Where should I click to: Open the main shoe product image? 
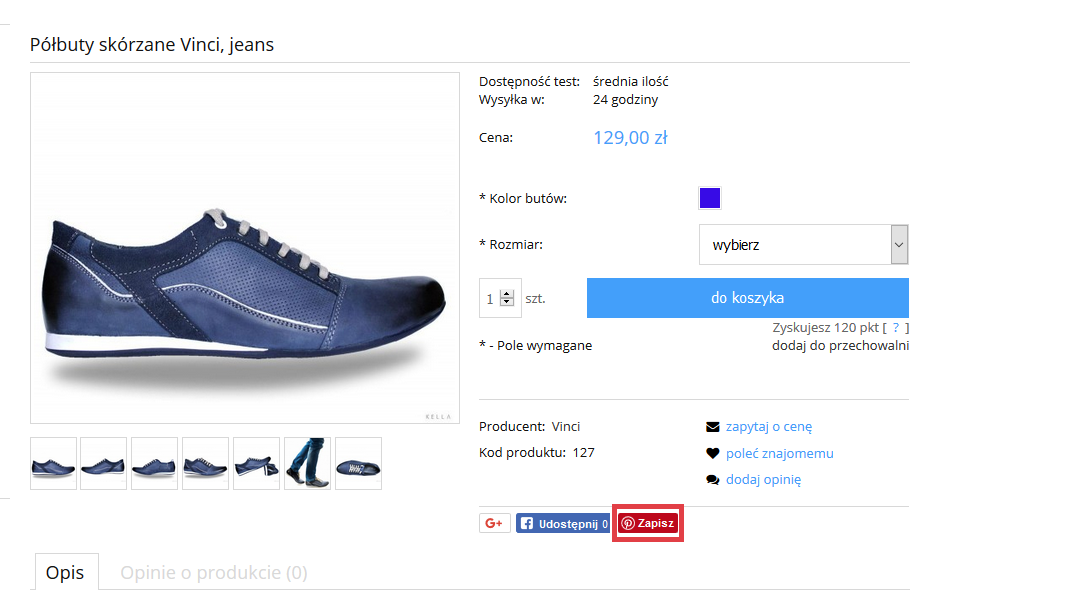pyautogui.click(x=245, y=248)
